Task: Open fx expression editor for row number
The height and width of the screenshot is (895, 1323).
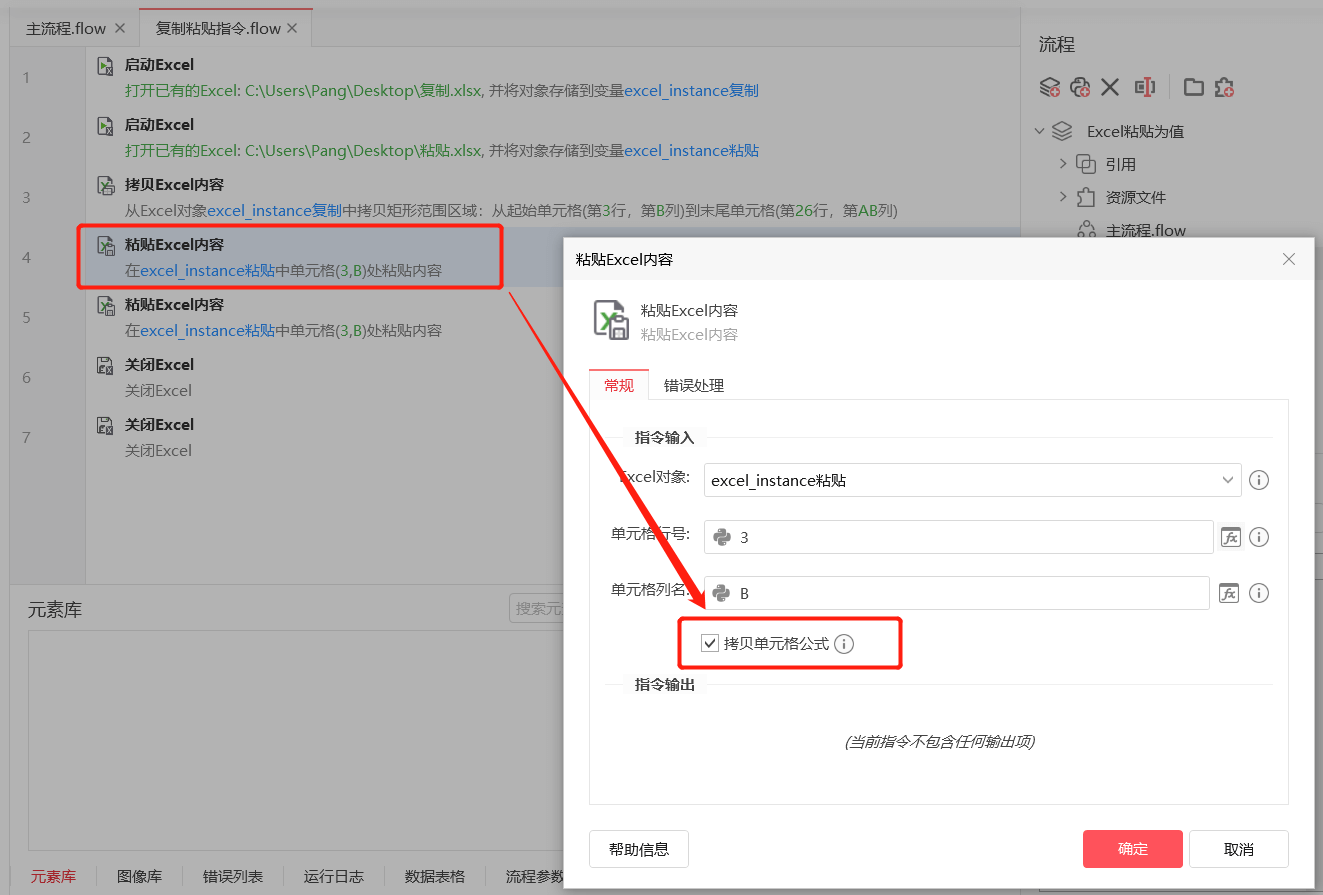Action: coord(1230,537)
